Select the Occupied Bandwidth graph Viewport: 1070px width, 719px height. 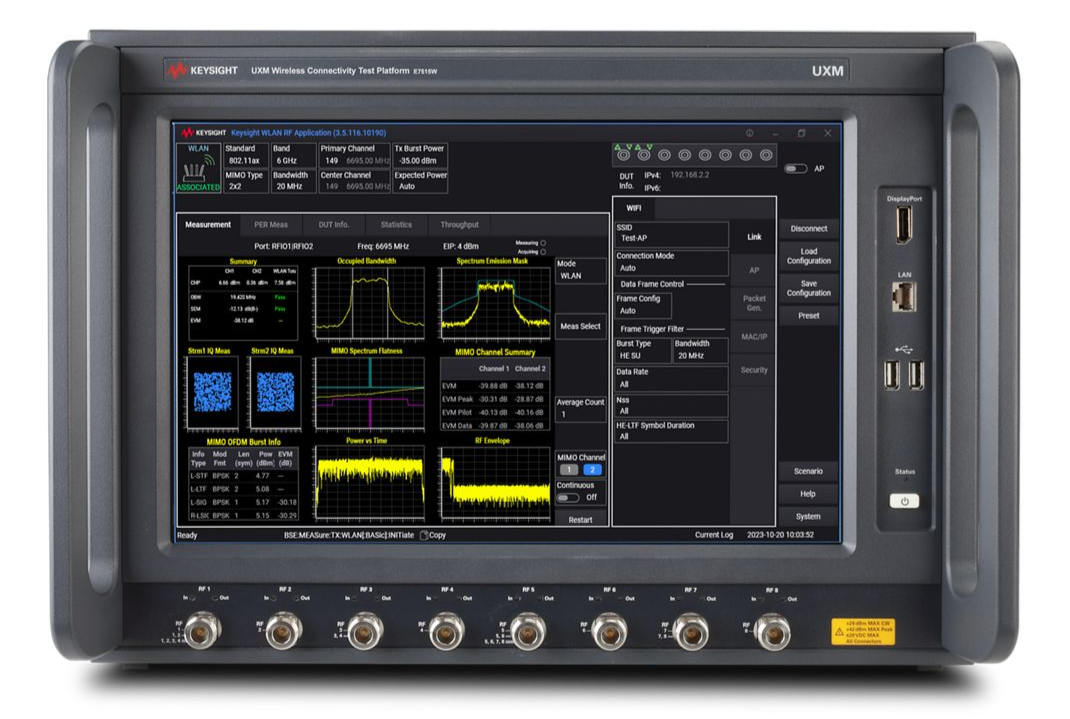click(x=368, y=304)
